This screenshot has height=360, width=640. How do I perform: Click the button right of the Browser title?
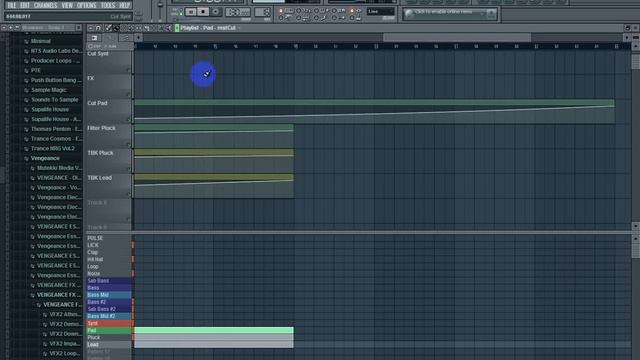pos(78,28)
